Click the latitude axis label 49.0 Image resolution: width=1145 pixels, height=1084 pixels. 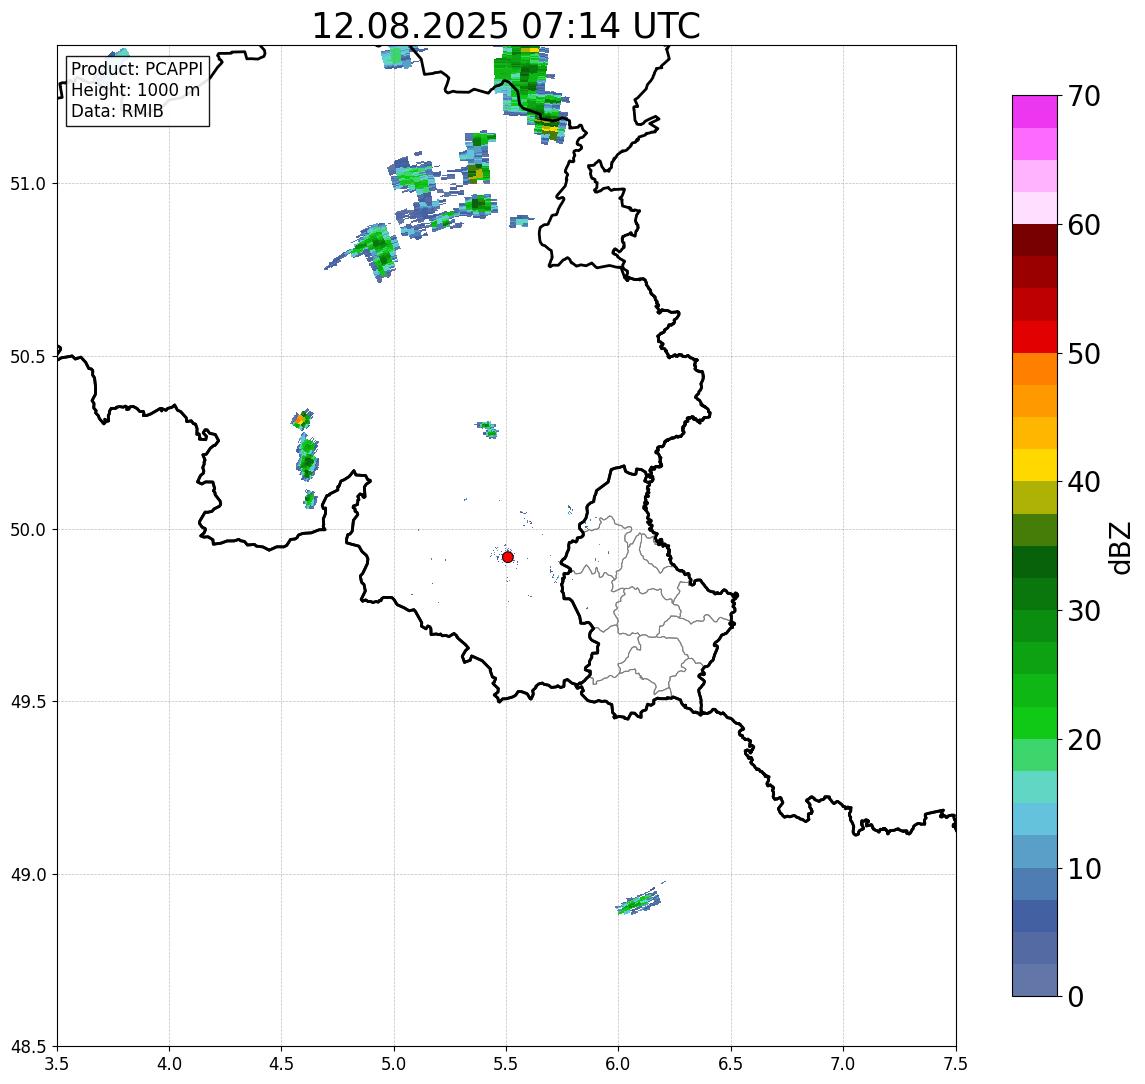pos(27,874)
